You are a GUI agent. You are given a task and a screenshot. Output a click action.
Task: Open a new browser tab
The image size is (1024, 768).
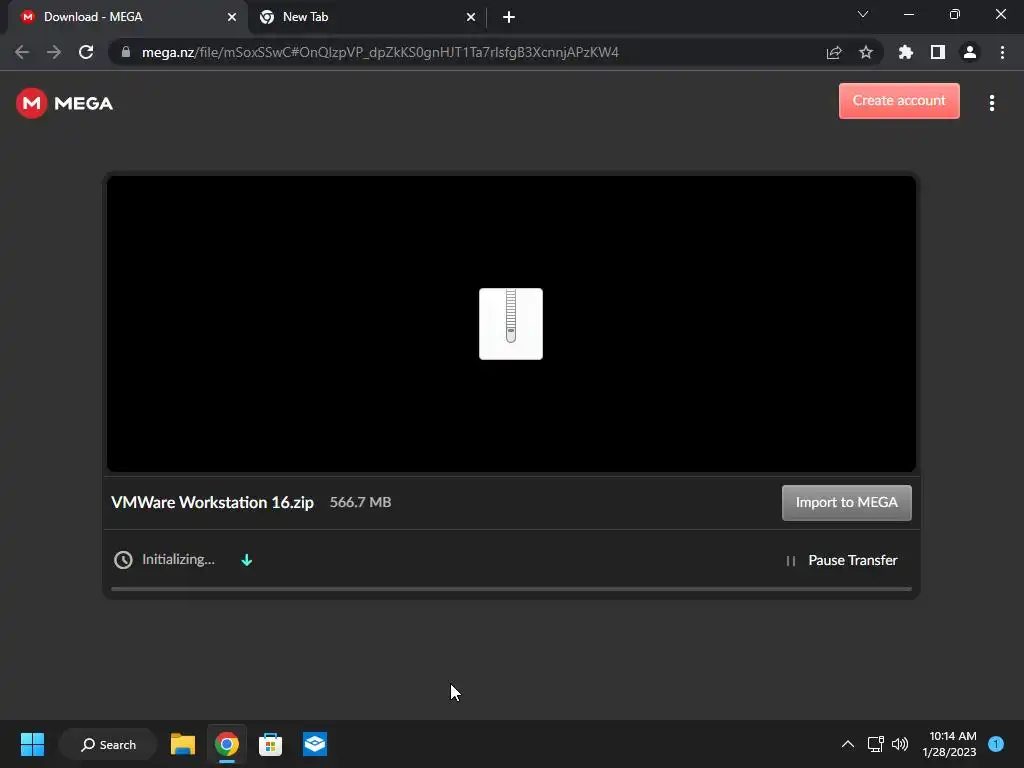pyautogui.click(x=509, y=18)
